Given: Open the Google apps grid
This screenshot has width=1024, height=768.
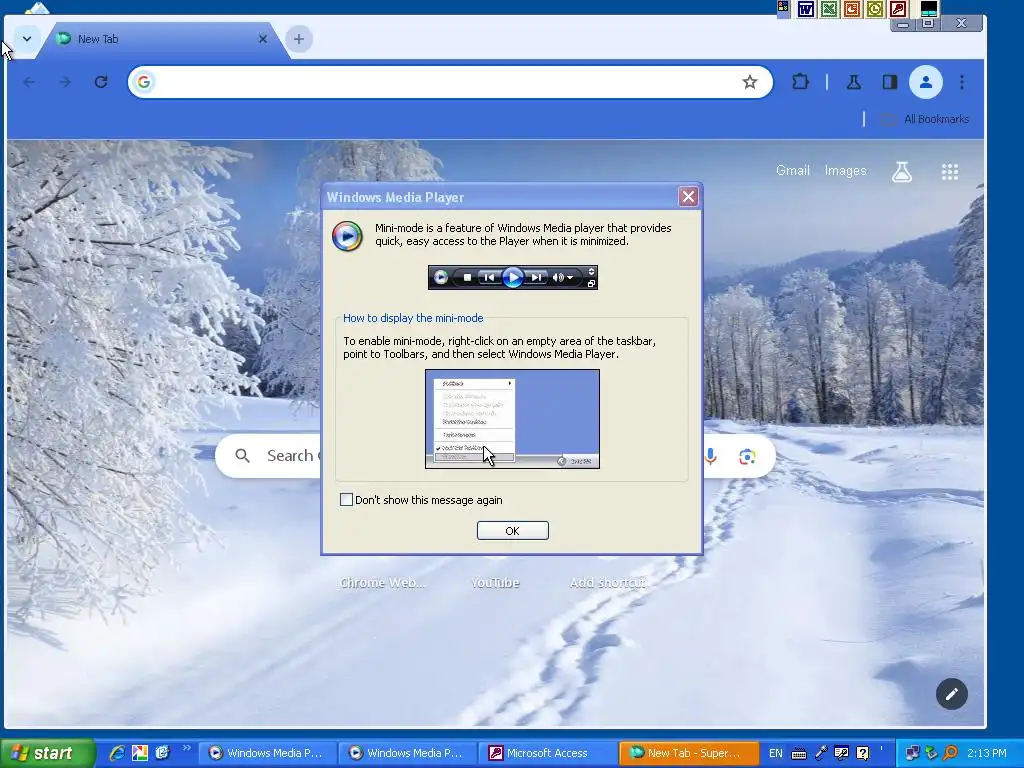Looking at the screenshot, I should point(950,172).
